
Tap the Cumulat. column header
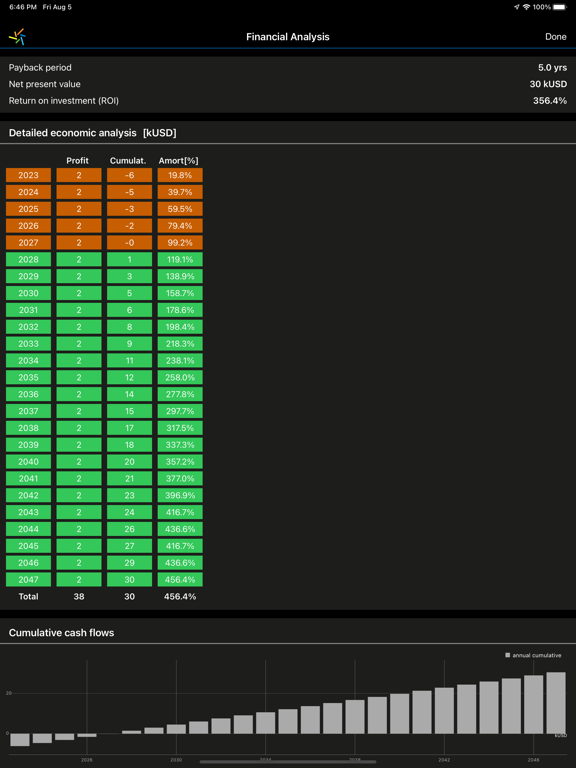click(128, 161)
